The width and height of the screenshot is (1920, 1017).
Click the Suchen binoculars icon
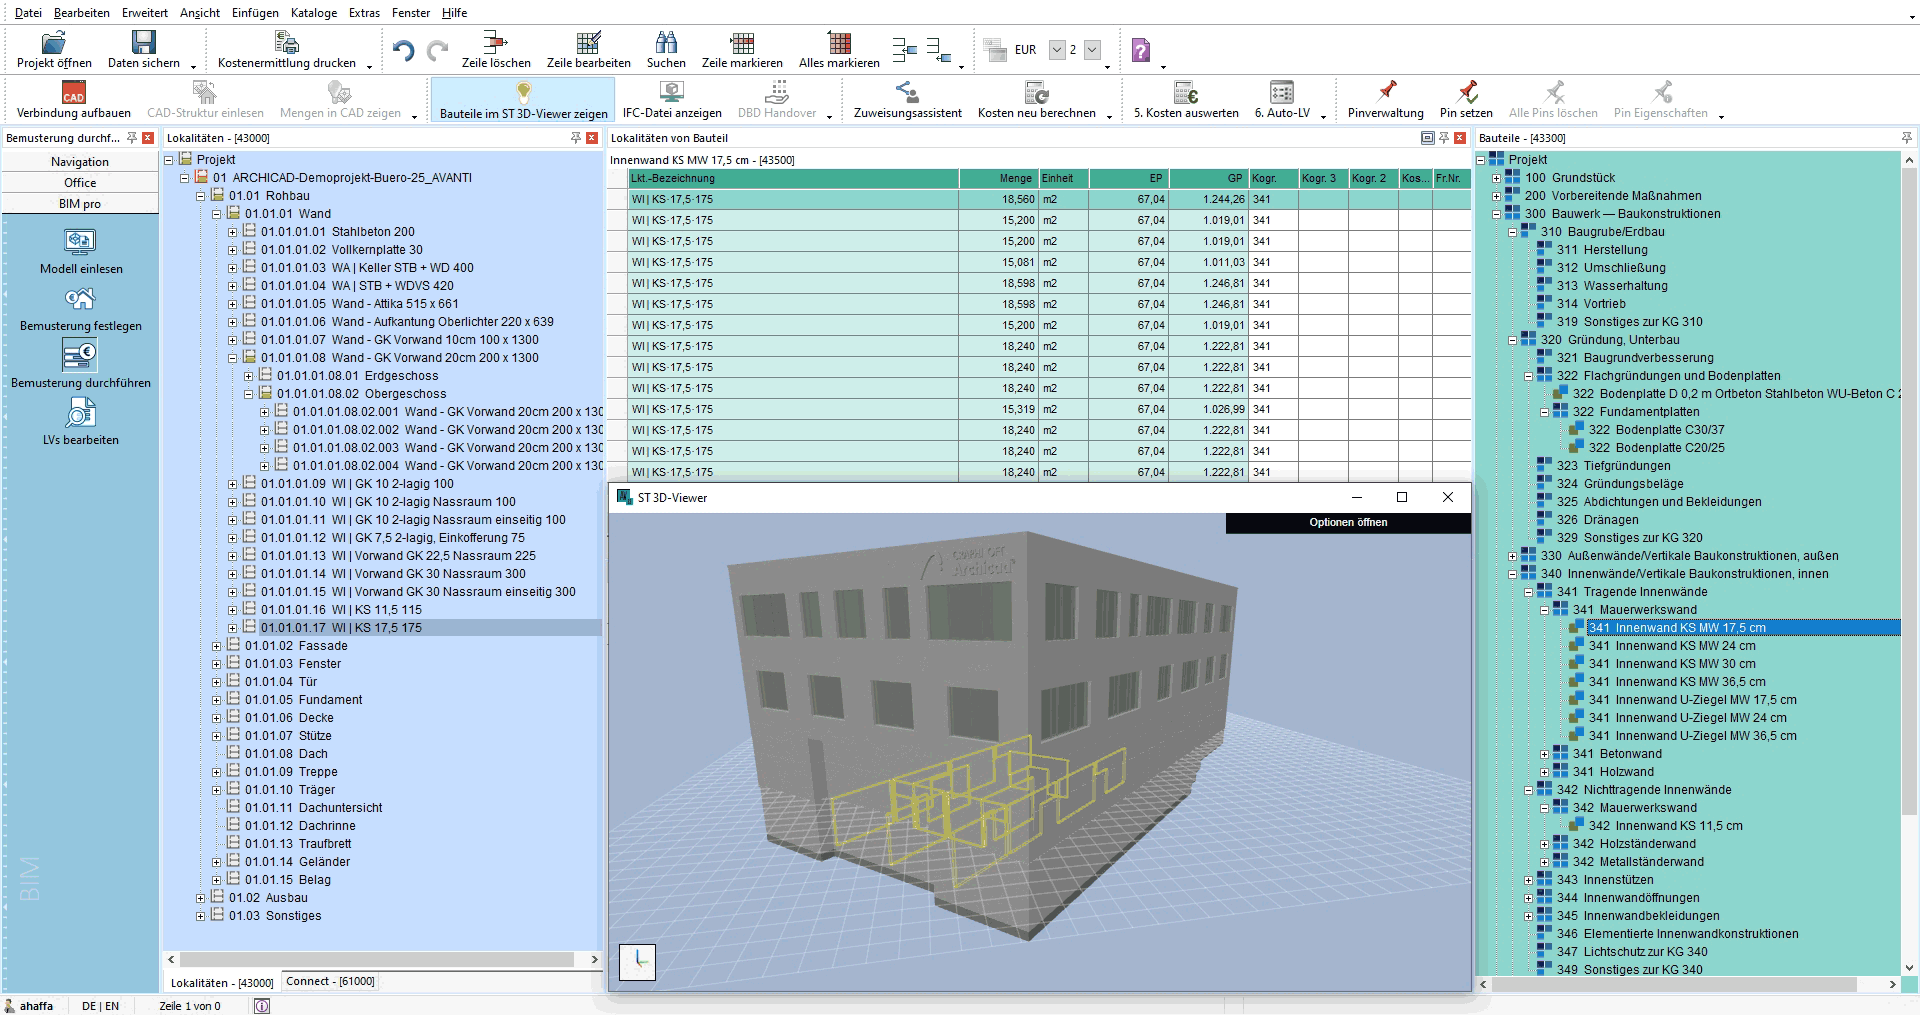tap(666, 42)
